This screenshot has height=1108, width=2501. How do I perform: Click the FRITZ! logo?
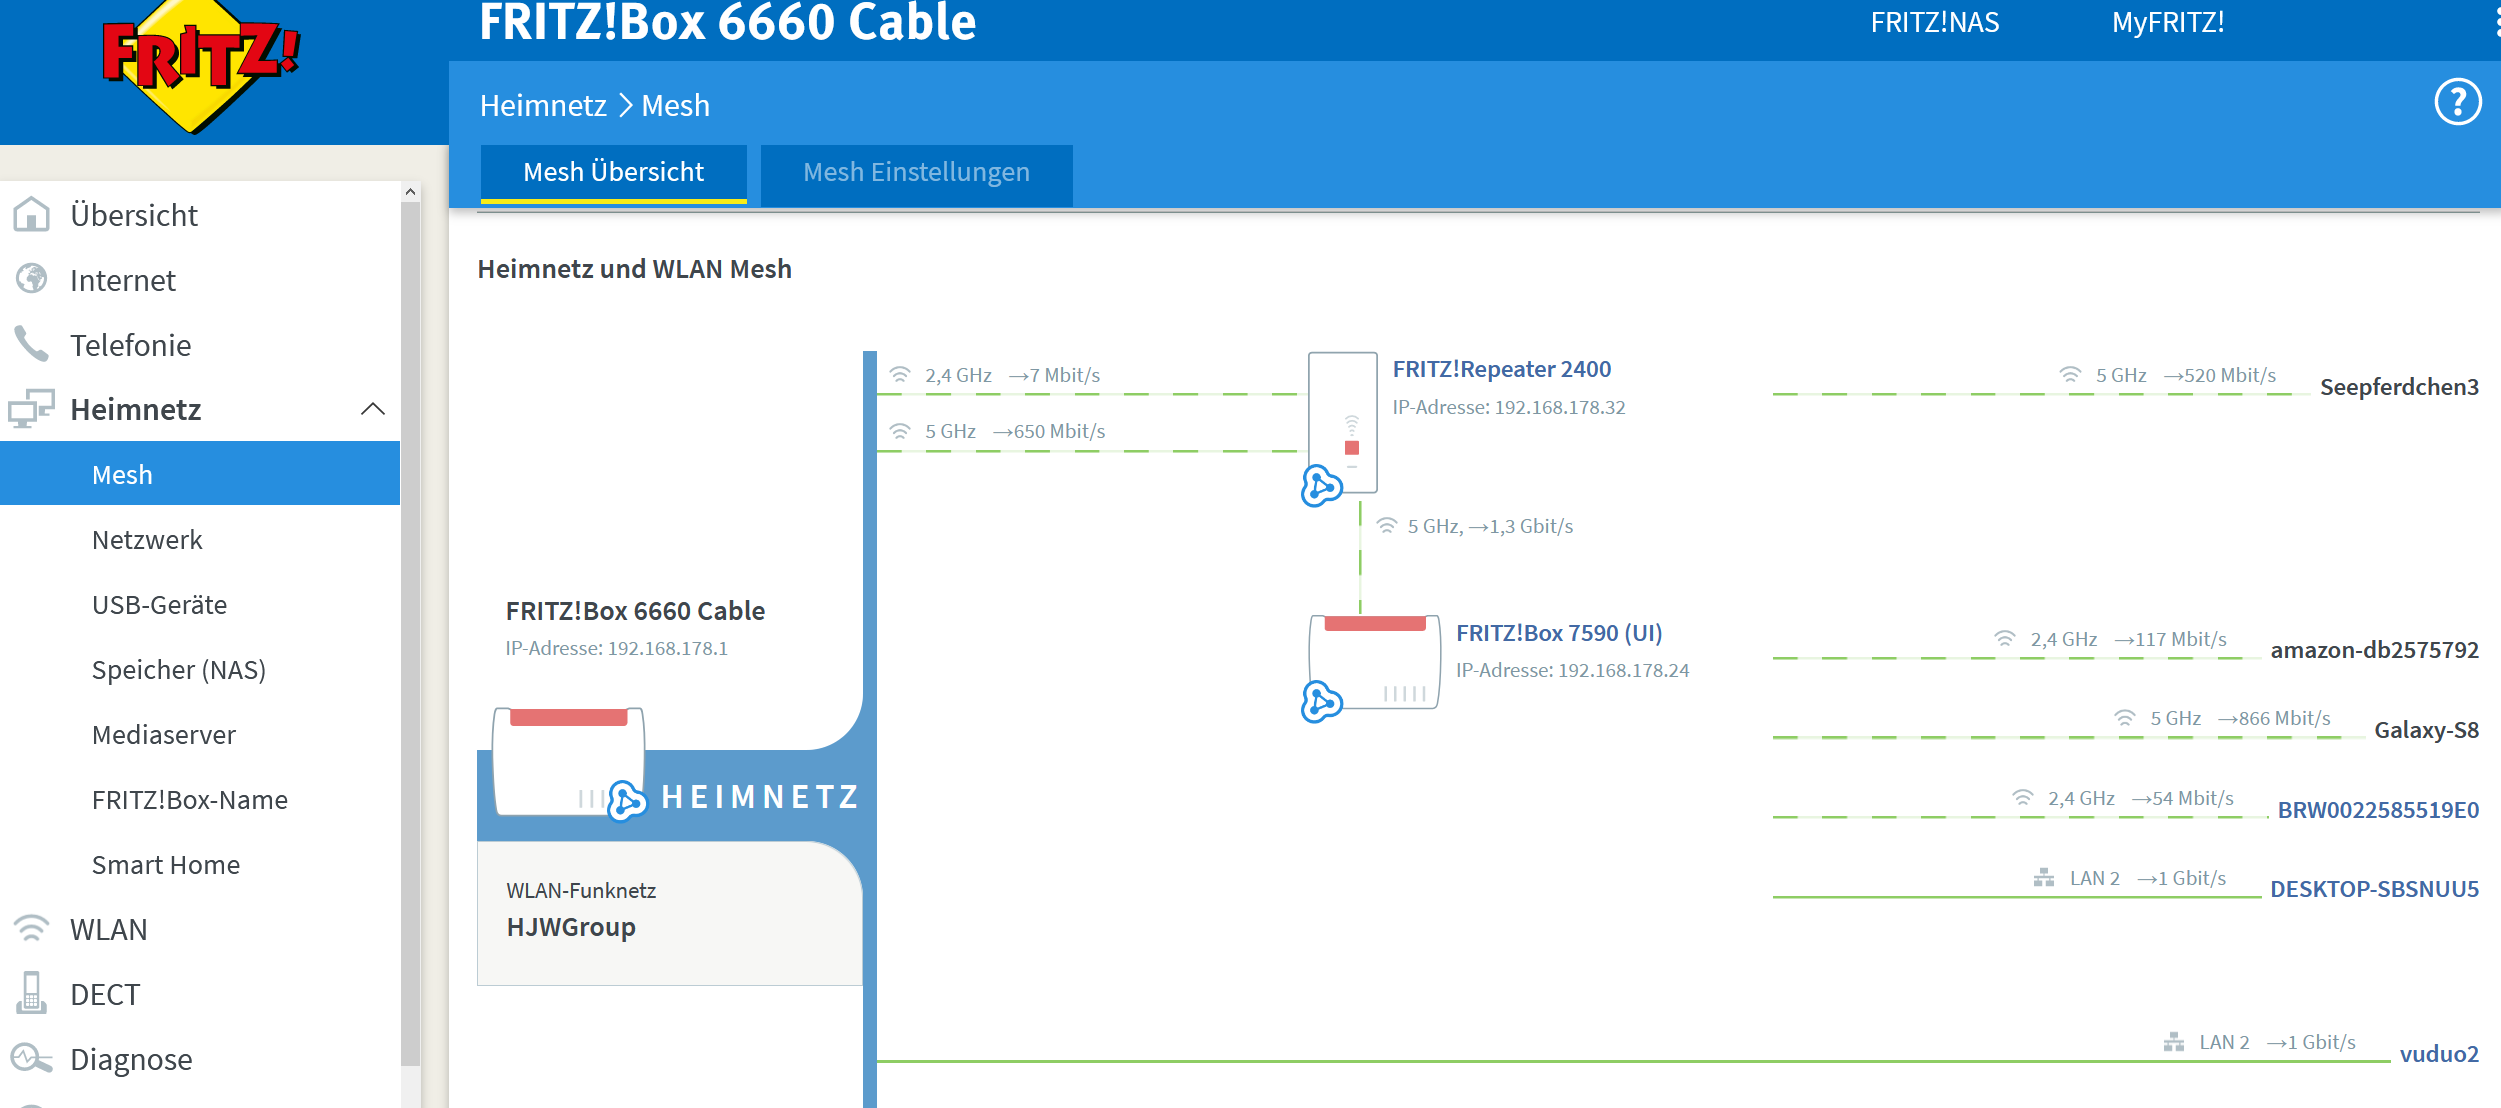(x=200, y=62)
